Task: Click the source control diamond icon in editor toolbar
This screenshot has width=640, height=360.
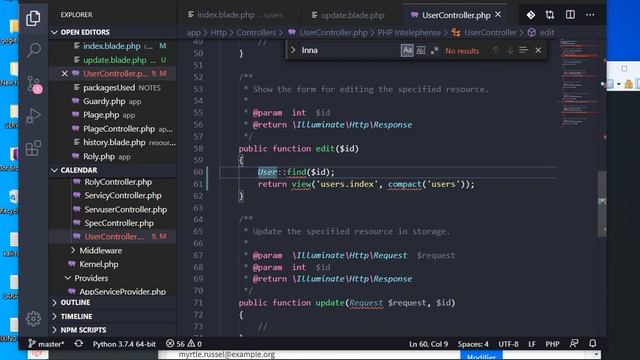Action: pyautogui.click(x=530, y=15)
